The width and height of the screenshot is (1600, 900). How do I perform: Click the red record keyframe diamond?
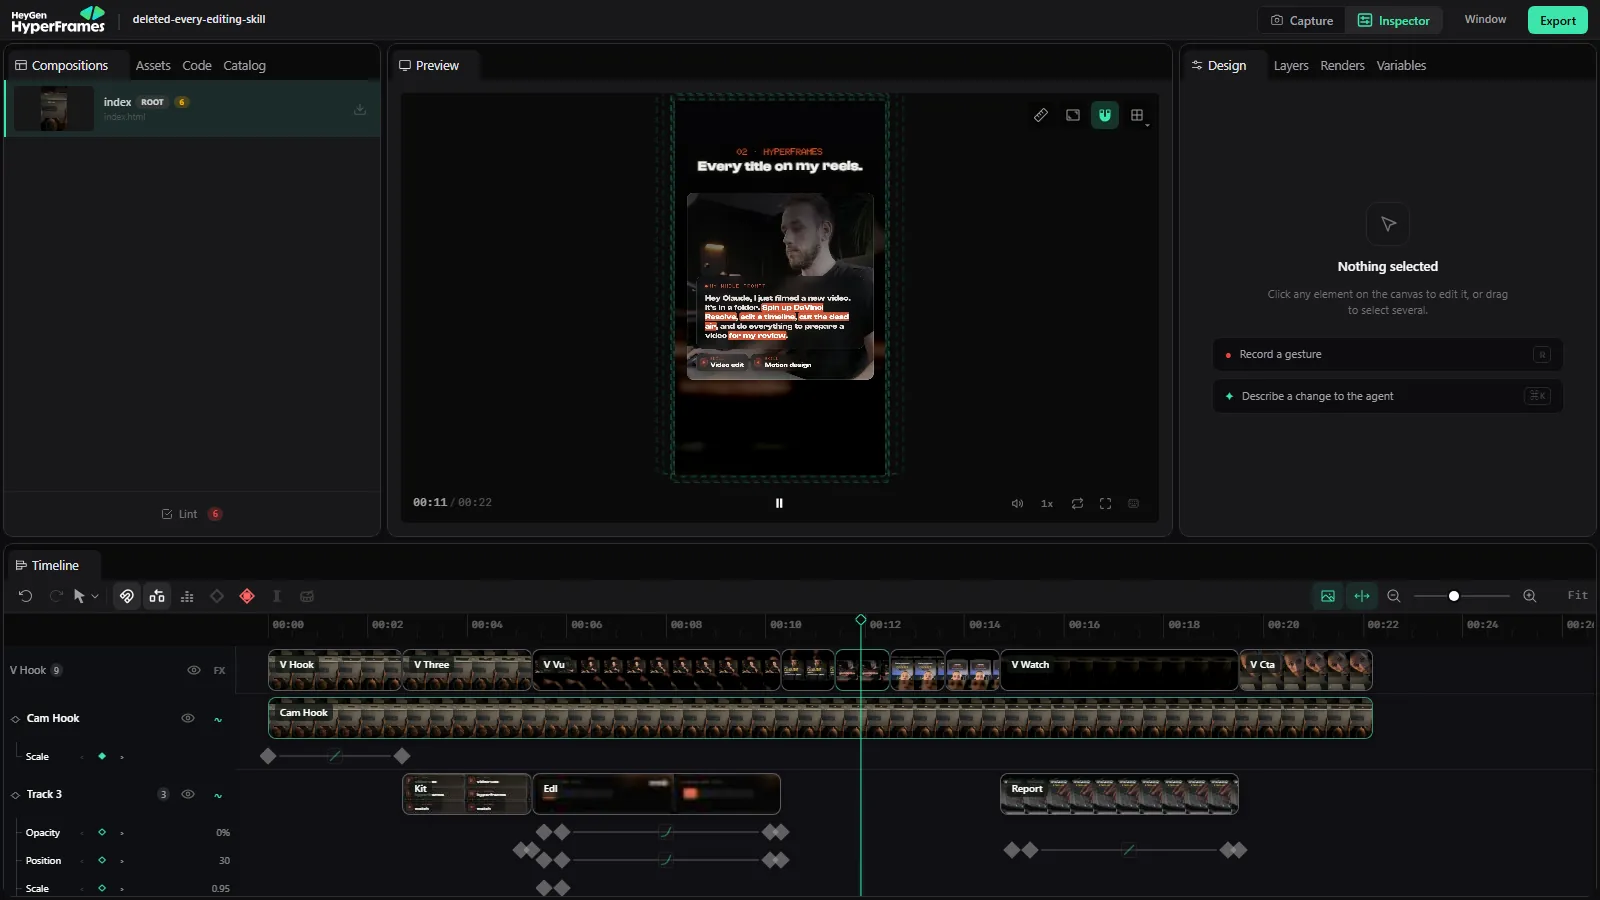[247, 596]
